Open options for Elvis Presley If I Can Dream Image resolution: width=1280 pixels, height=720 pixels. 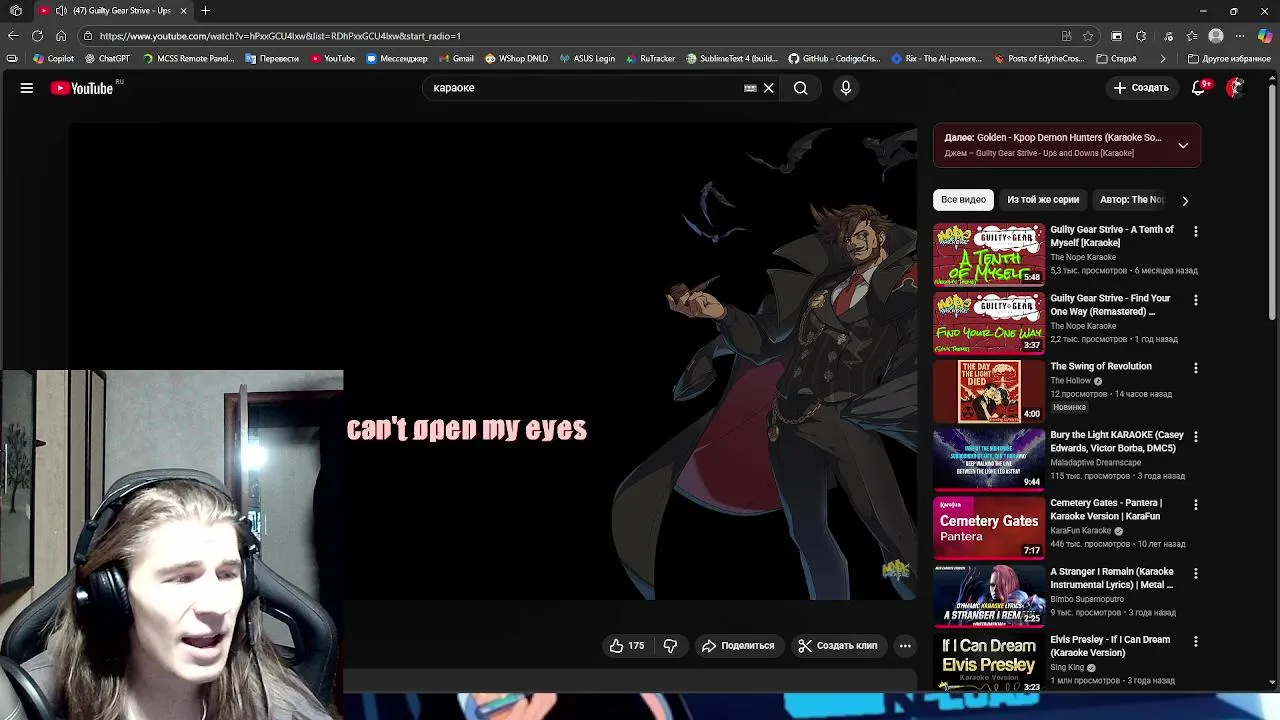[x=1195, y=641]
